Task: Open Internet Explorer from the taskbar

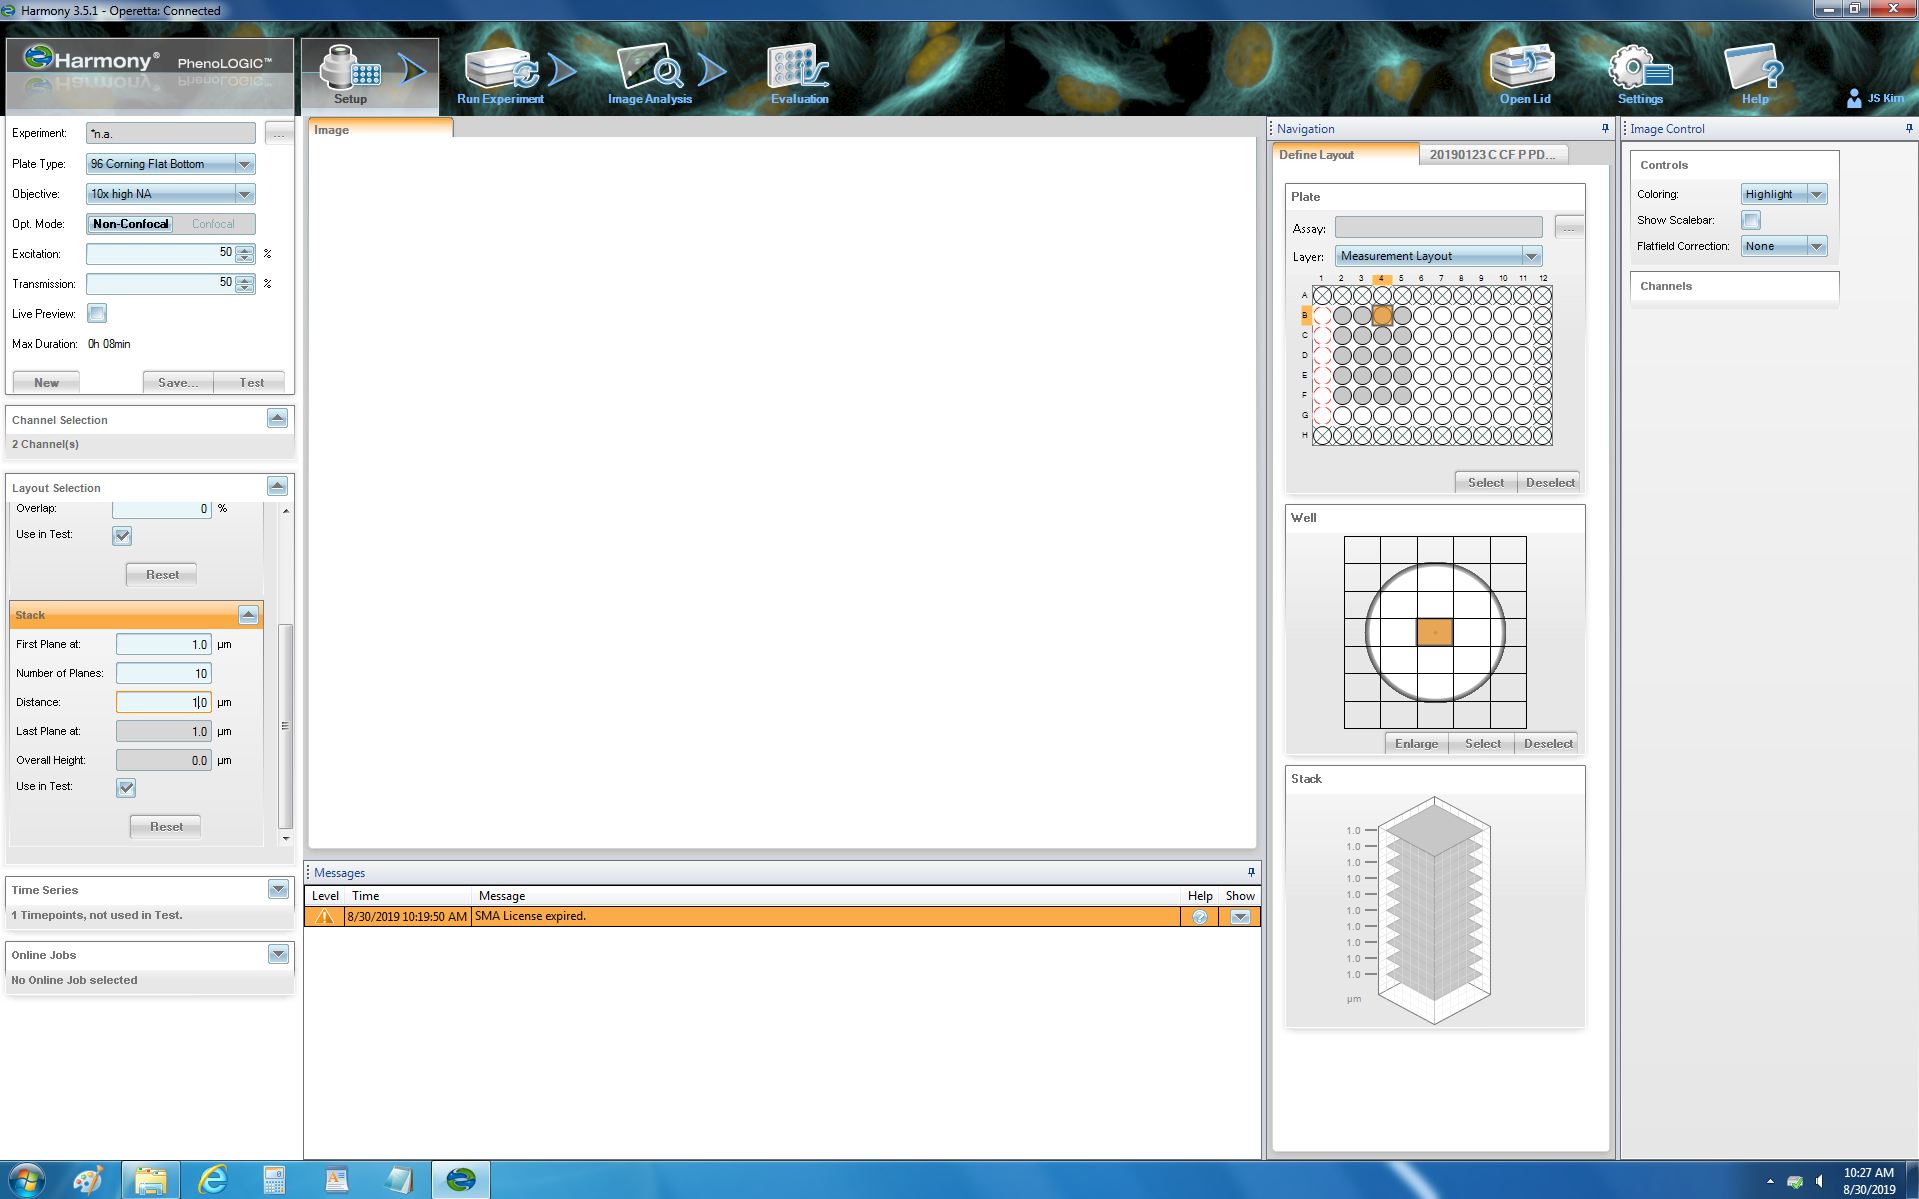Action: click(x=212, y=1180)
